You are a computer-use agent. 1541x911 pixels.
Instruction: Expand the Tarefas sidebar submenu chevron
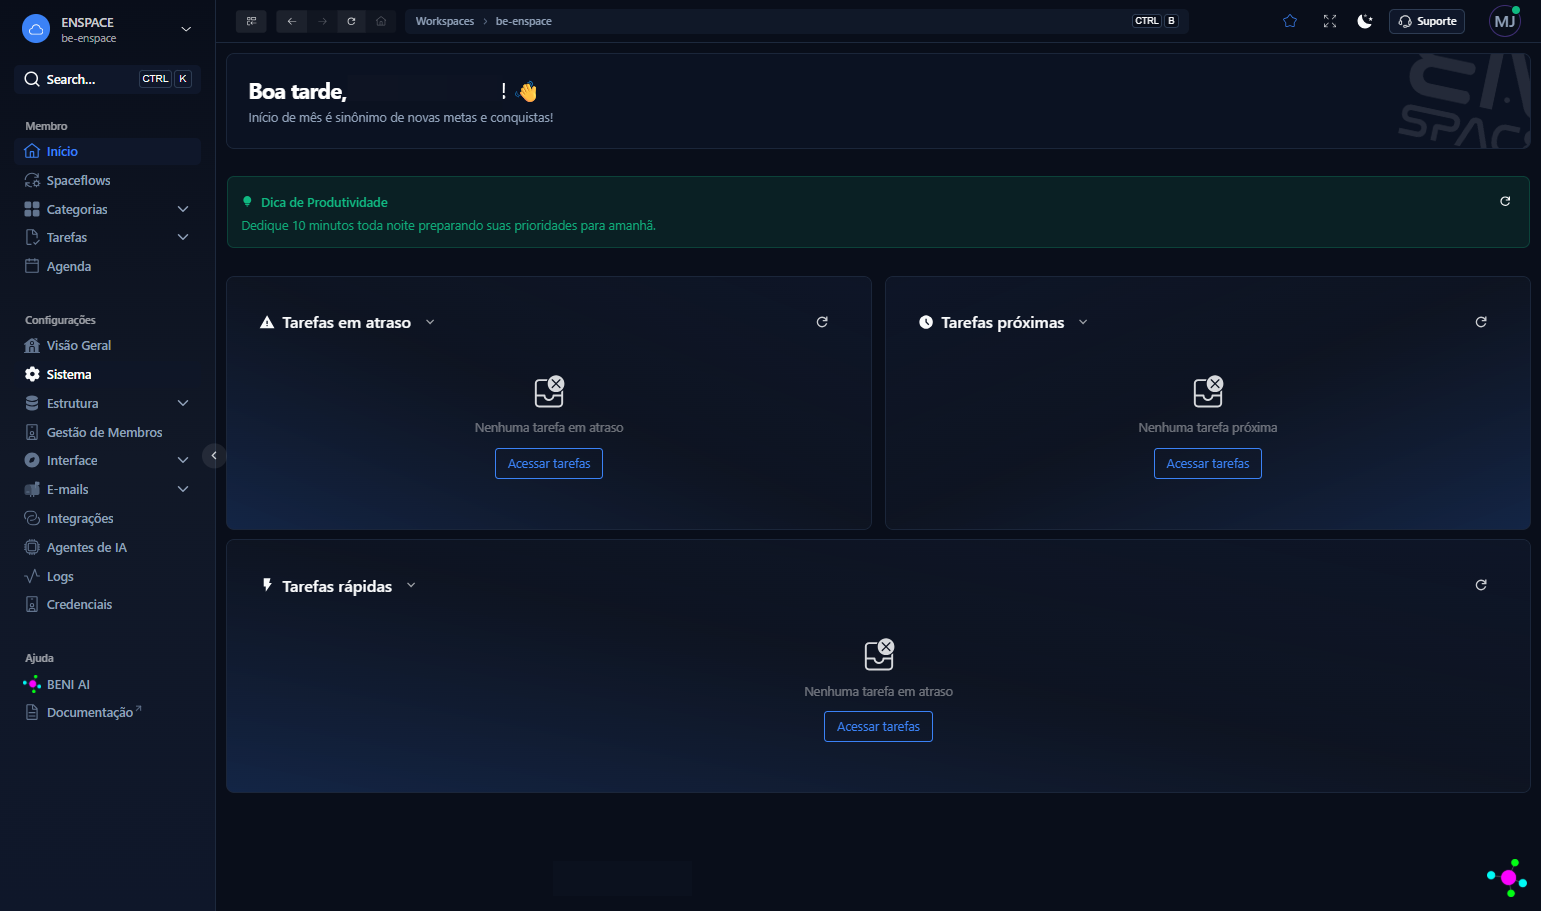pyautogui.click(x=183, y=237)
